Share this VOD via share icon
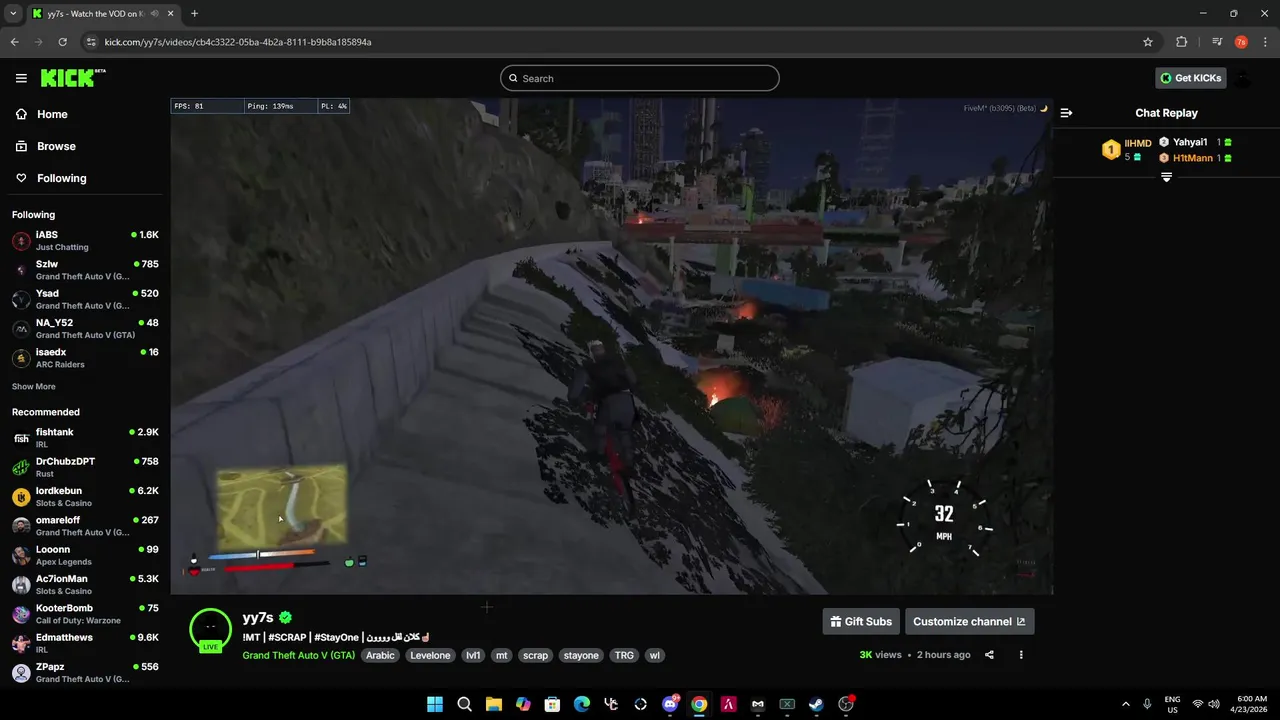Screen dimensions: 1280x720 989,655
